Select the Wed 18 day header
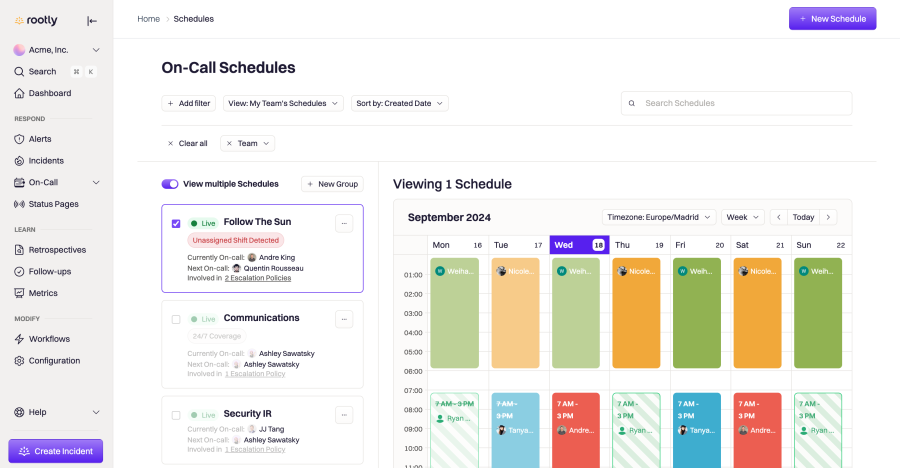 coord(579,245)
